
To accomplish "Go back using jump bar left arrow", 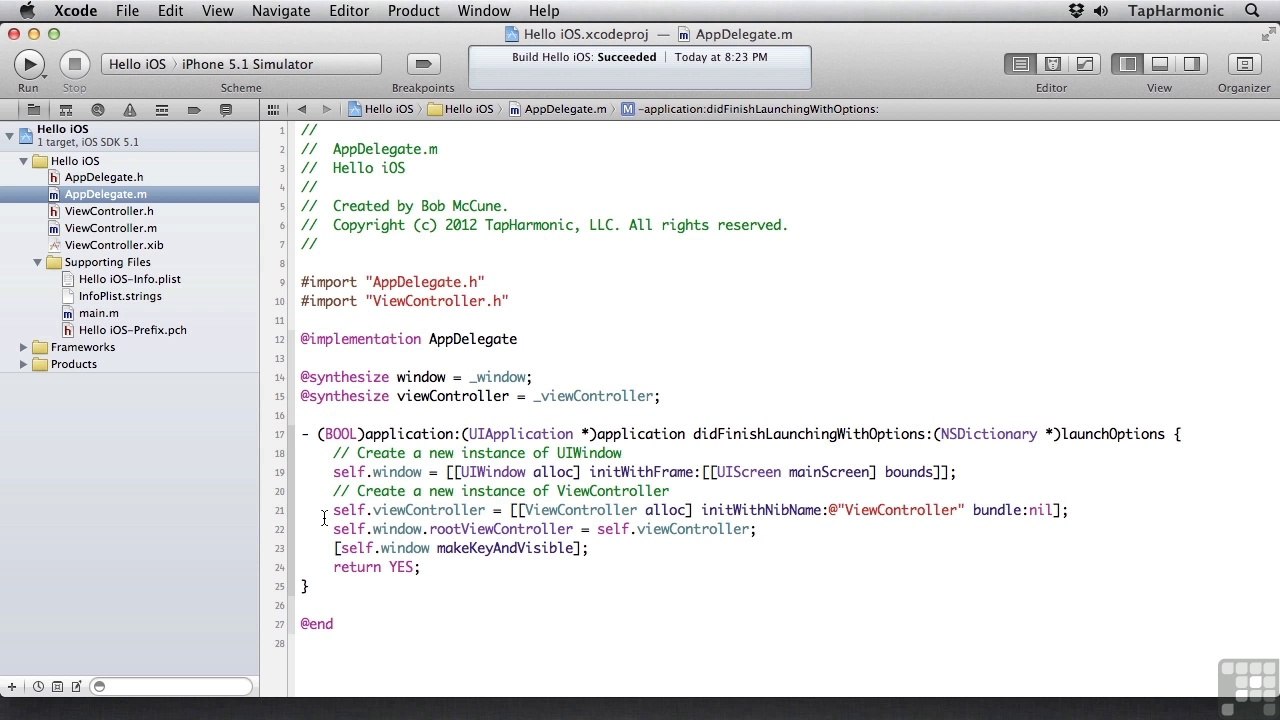I will [302, 109].
